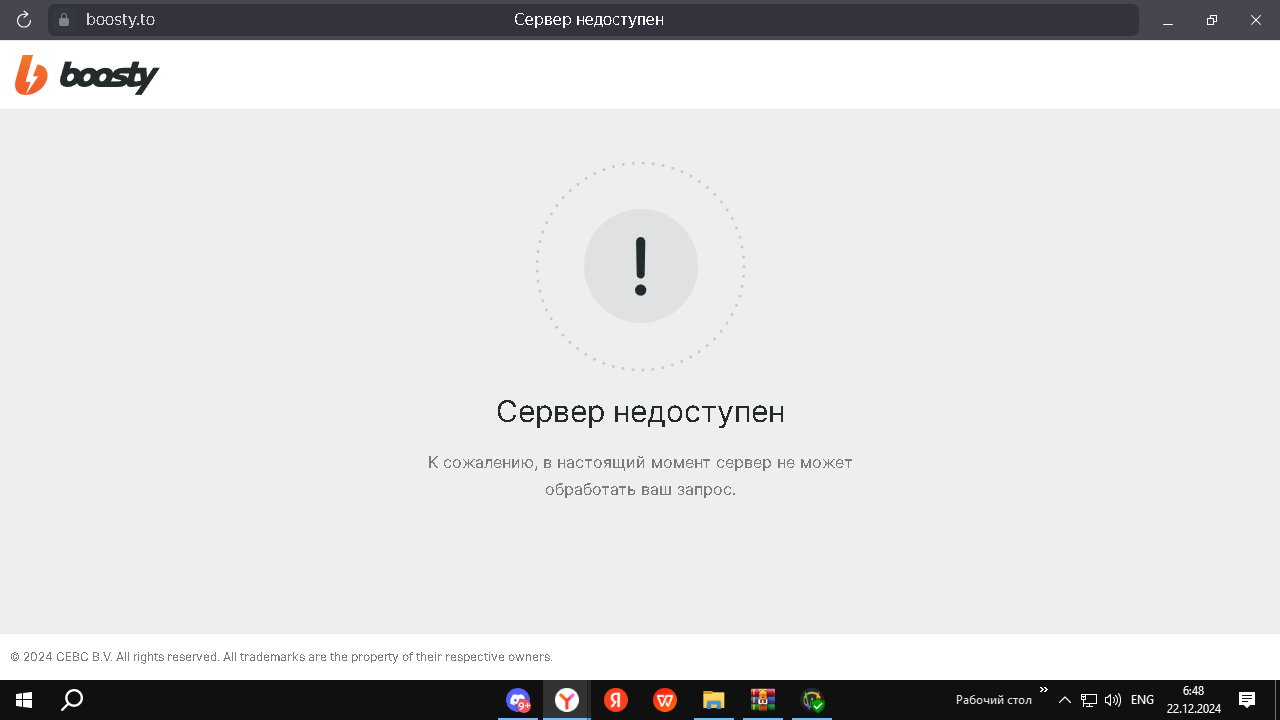Screen dimensions: 1280x720
Task: Open WPS Office from taskbar
Action: (665, 700)
